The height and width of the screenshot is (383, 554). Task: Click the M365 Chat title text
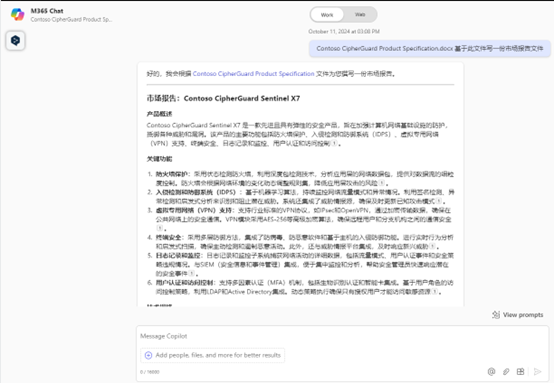coord(47,11)
